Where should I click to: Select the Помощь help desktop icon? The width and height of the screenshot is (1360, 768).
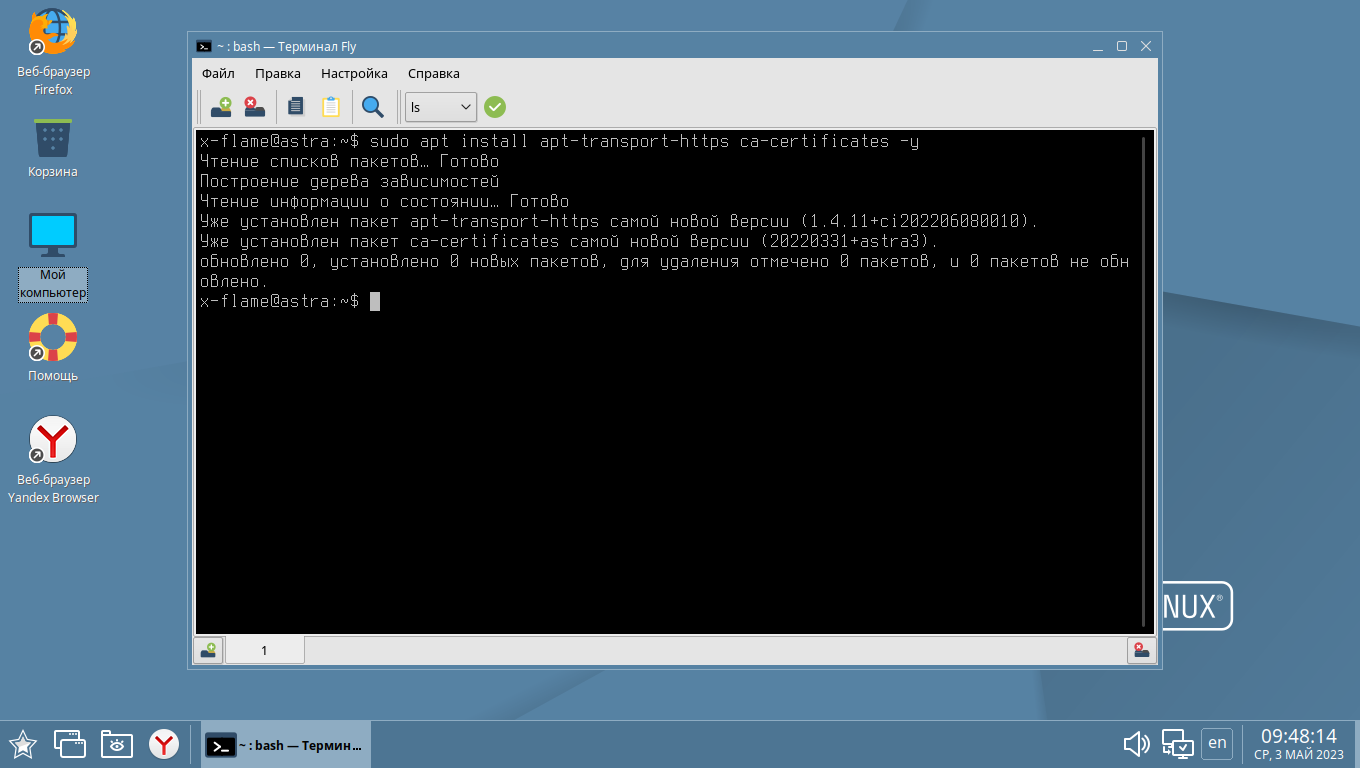coord(53,348)
